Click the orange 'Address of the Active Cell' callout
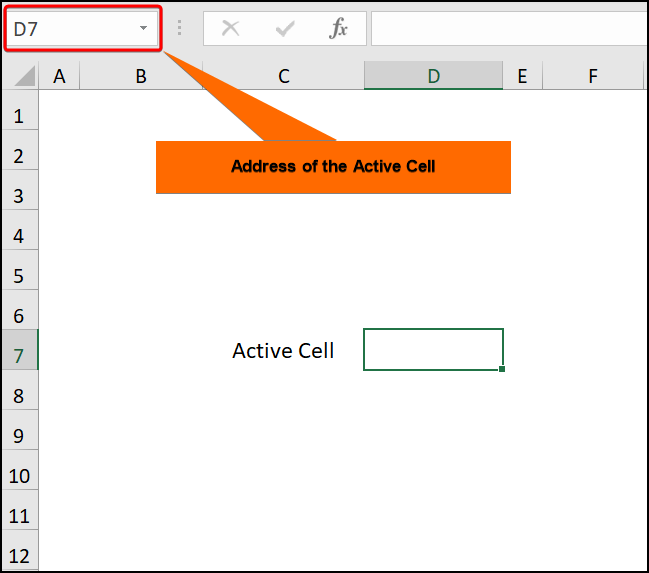The image size is (649, 573). pyautogui.click(x=333, y=167)
